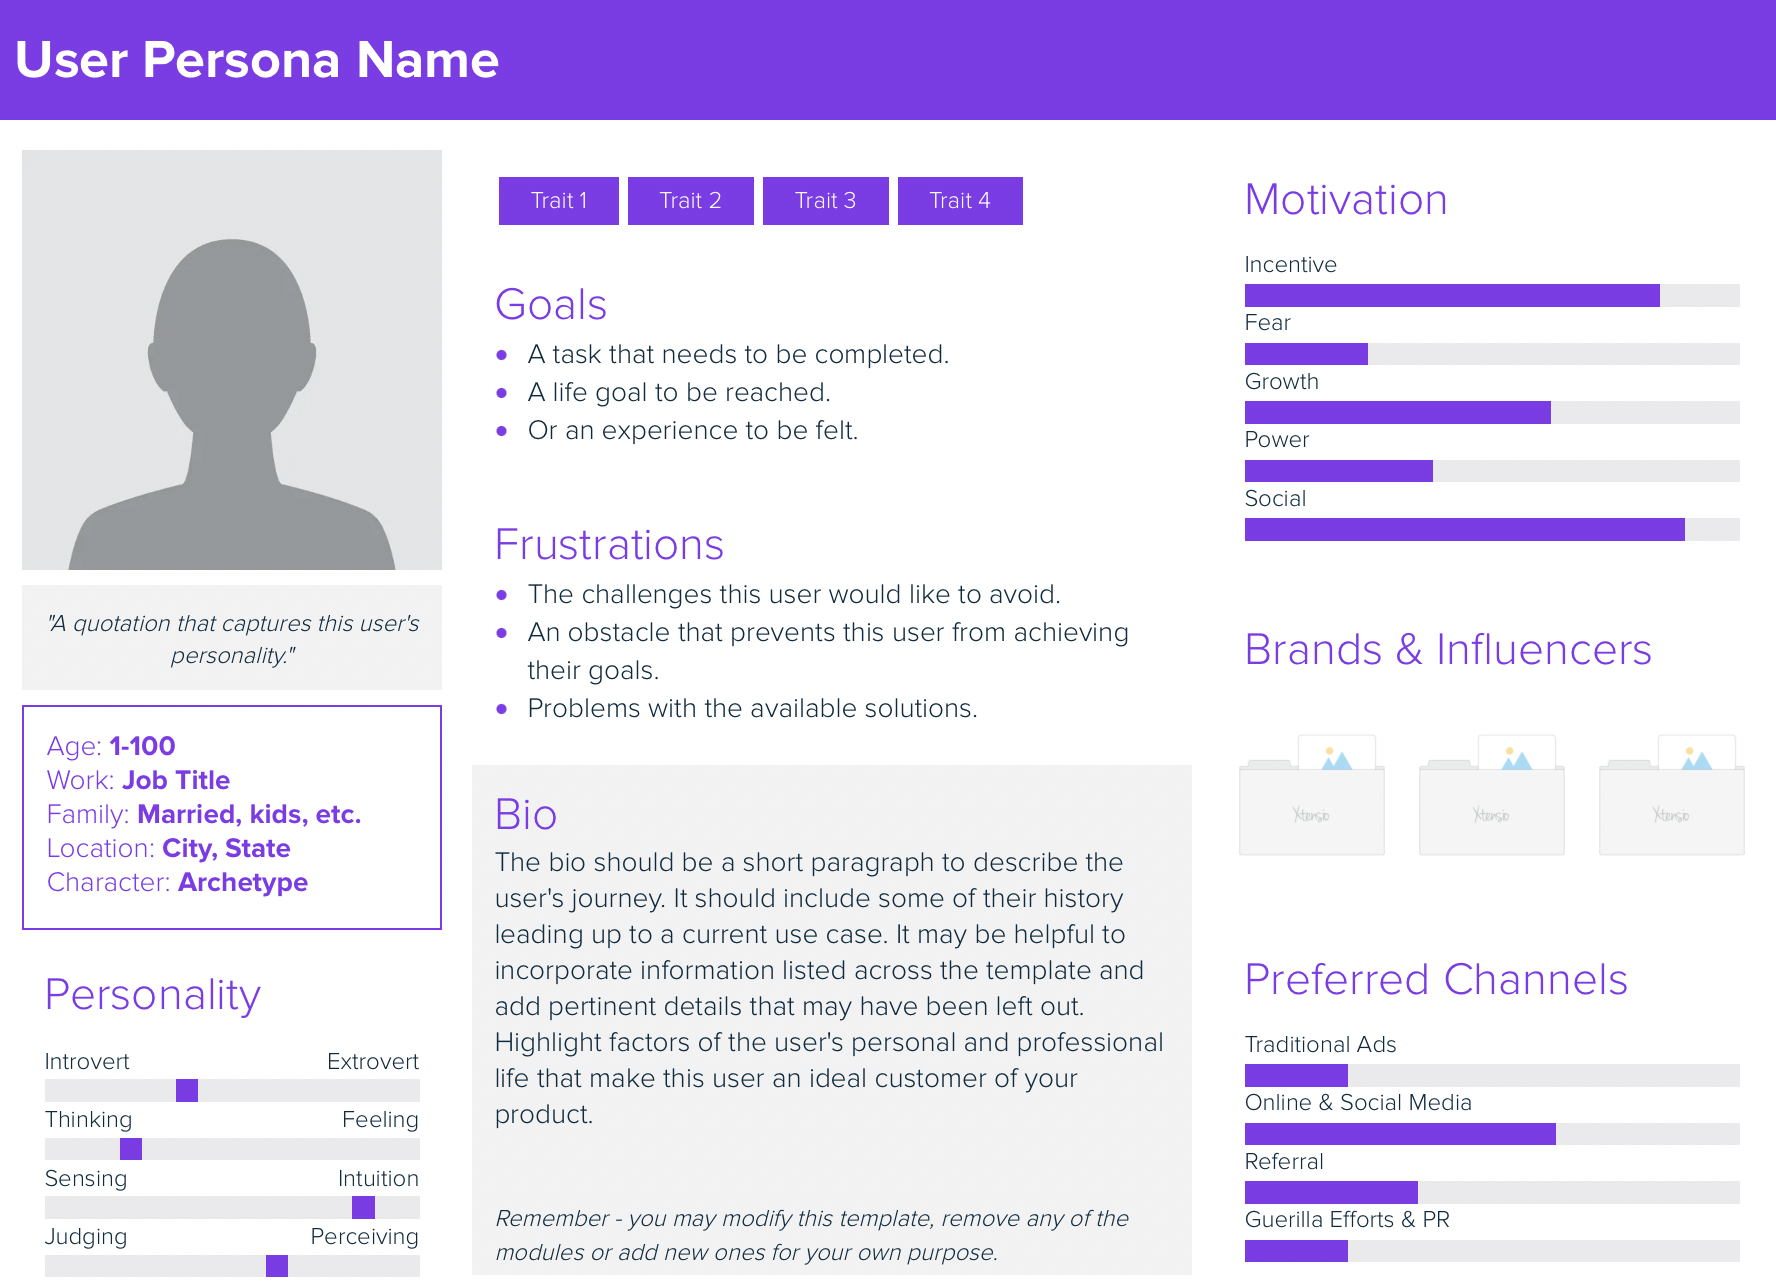Click the Sensing-Intuition slider handle
Viewport: 1776px width, 1282px height.
pyautogui.click(x=364, y=1207)
